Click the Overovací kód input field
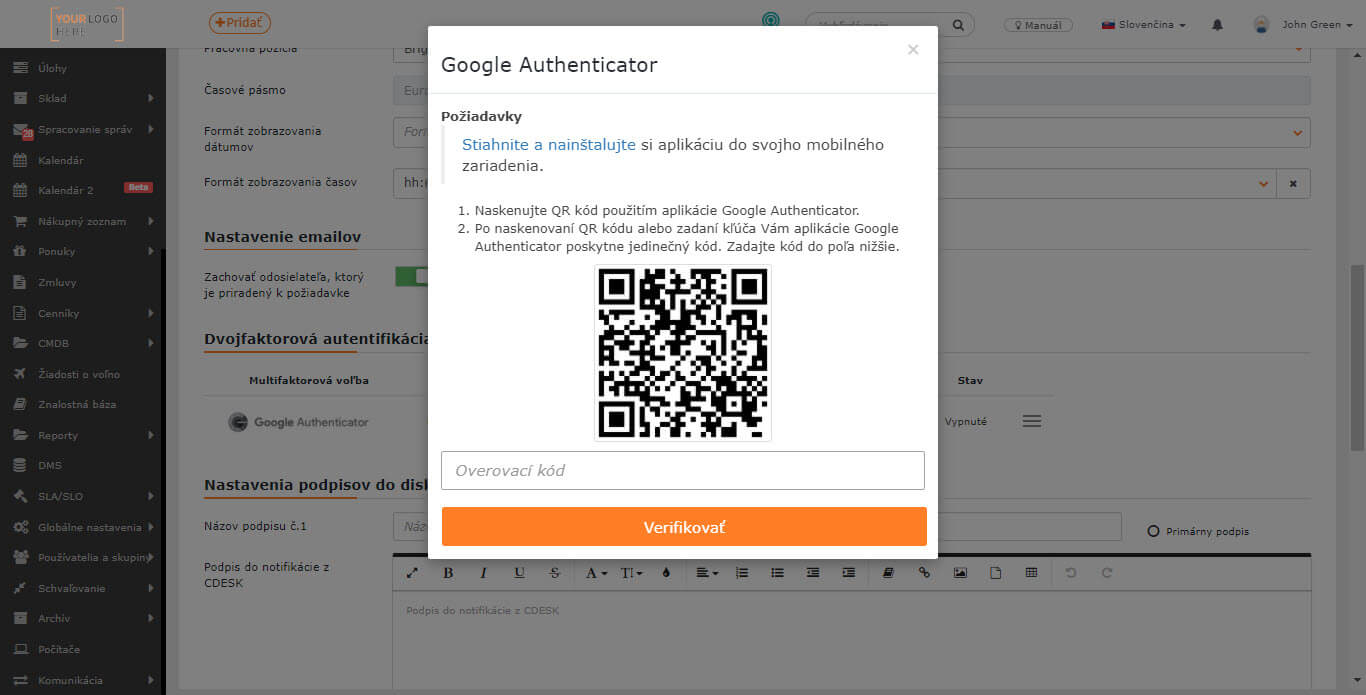Image resolution: width=1366 pixels, height=695 pixels. pos(683,470)
